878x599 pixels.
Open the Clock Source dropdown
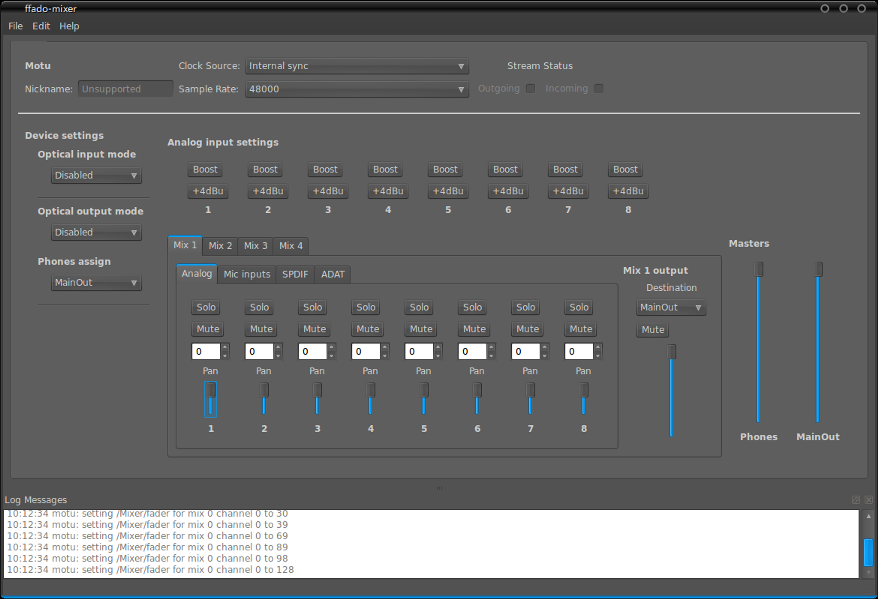[x=357, y=66]
